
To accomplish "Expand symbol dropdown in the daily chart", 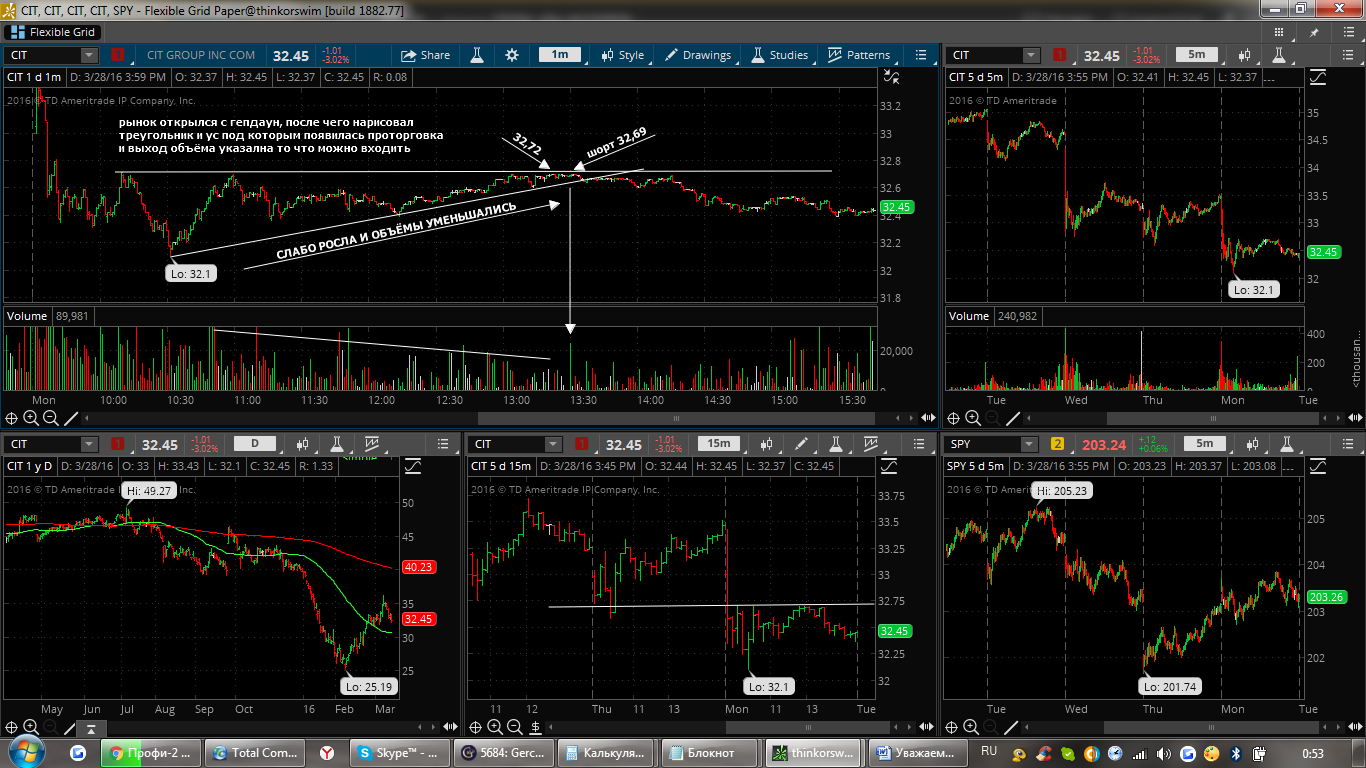I will [89, 444].
